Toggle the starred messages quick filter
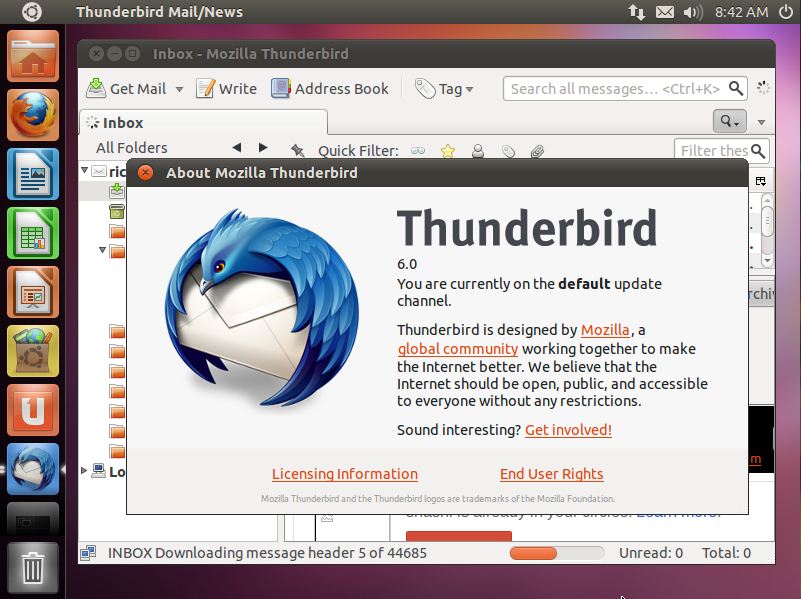 tap(448, 151)
